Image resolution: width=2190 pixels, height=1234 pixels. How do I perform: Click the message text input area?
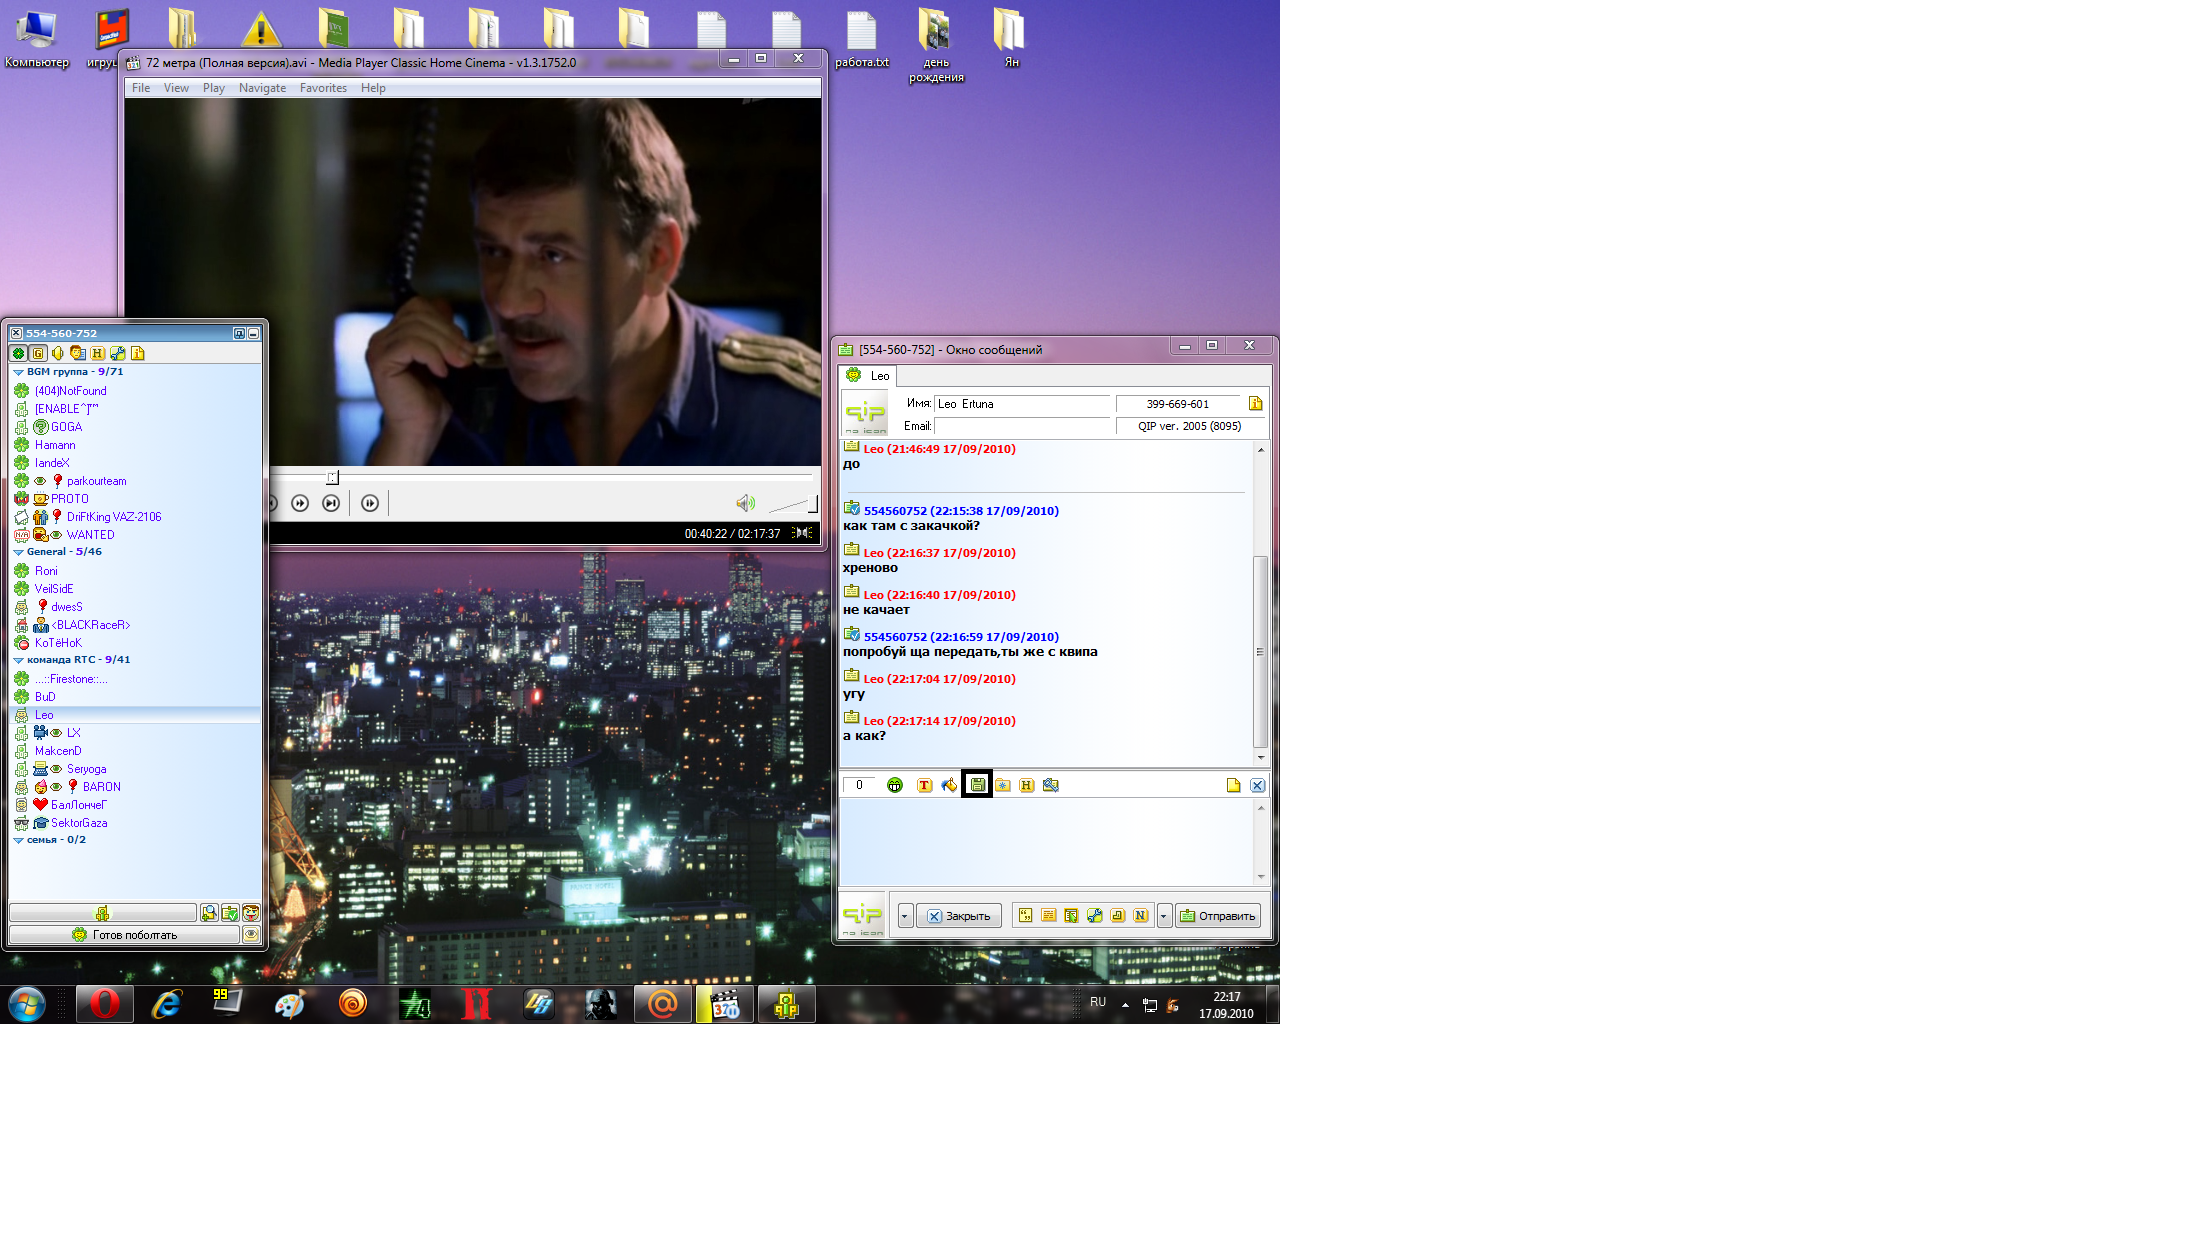[1046, 841]
